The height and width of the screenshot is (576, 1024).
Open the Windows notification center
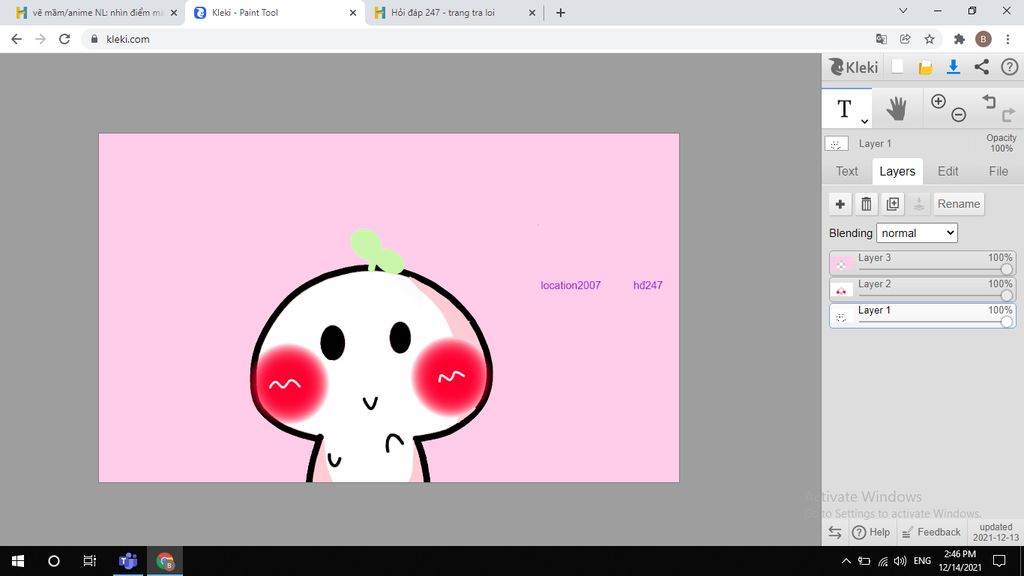(x=999, y=561)
